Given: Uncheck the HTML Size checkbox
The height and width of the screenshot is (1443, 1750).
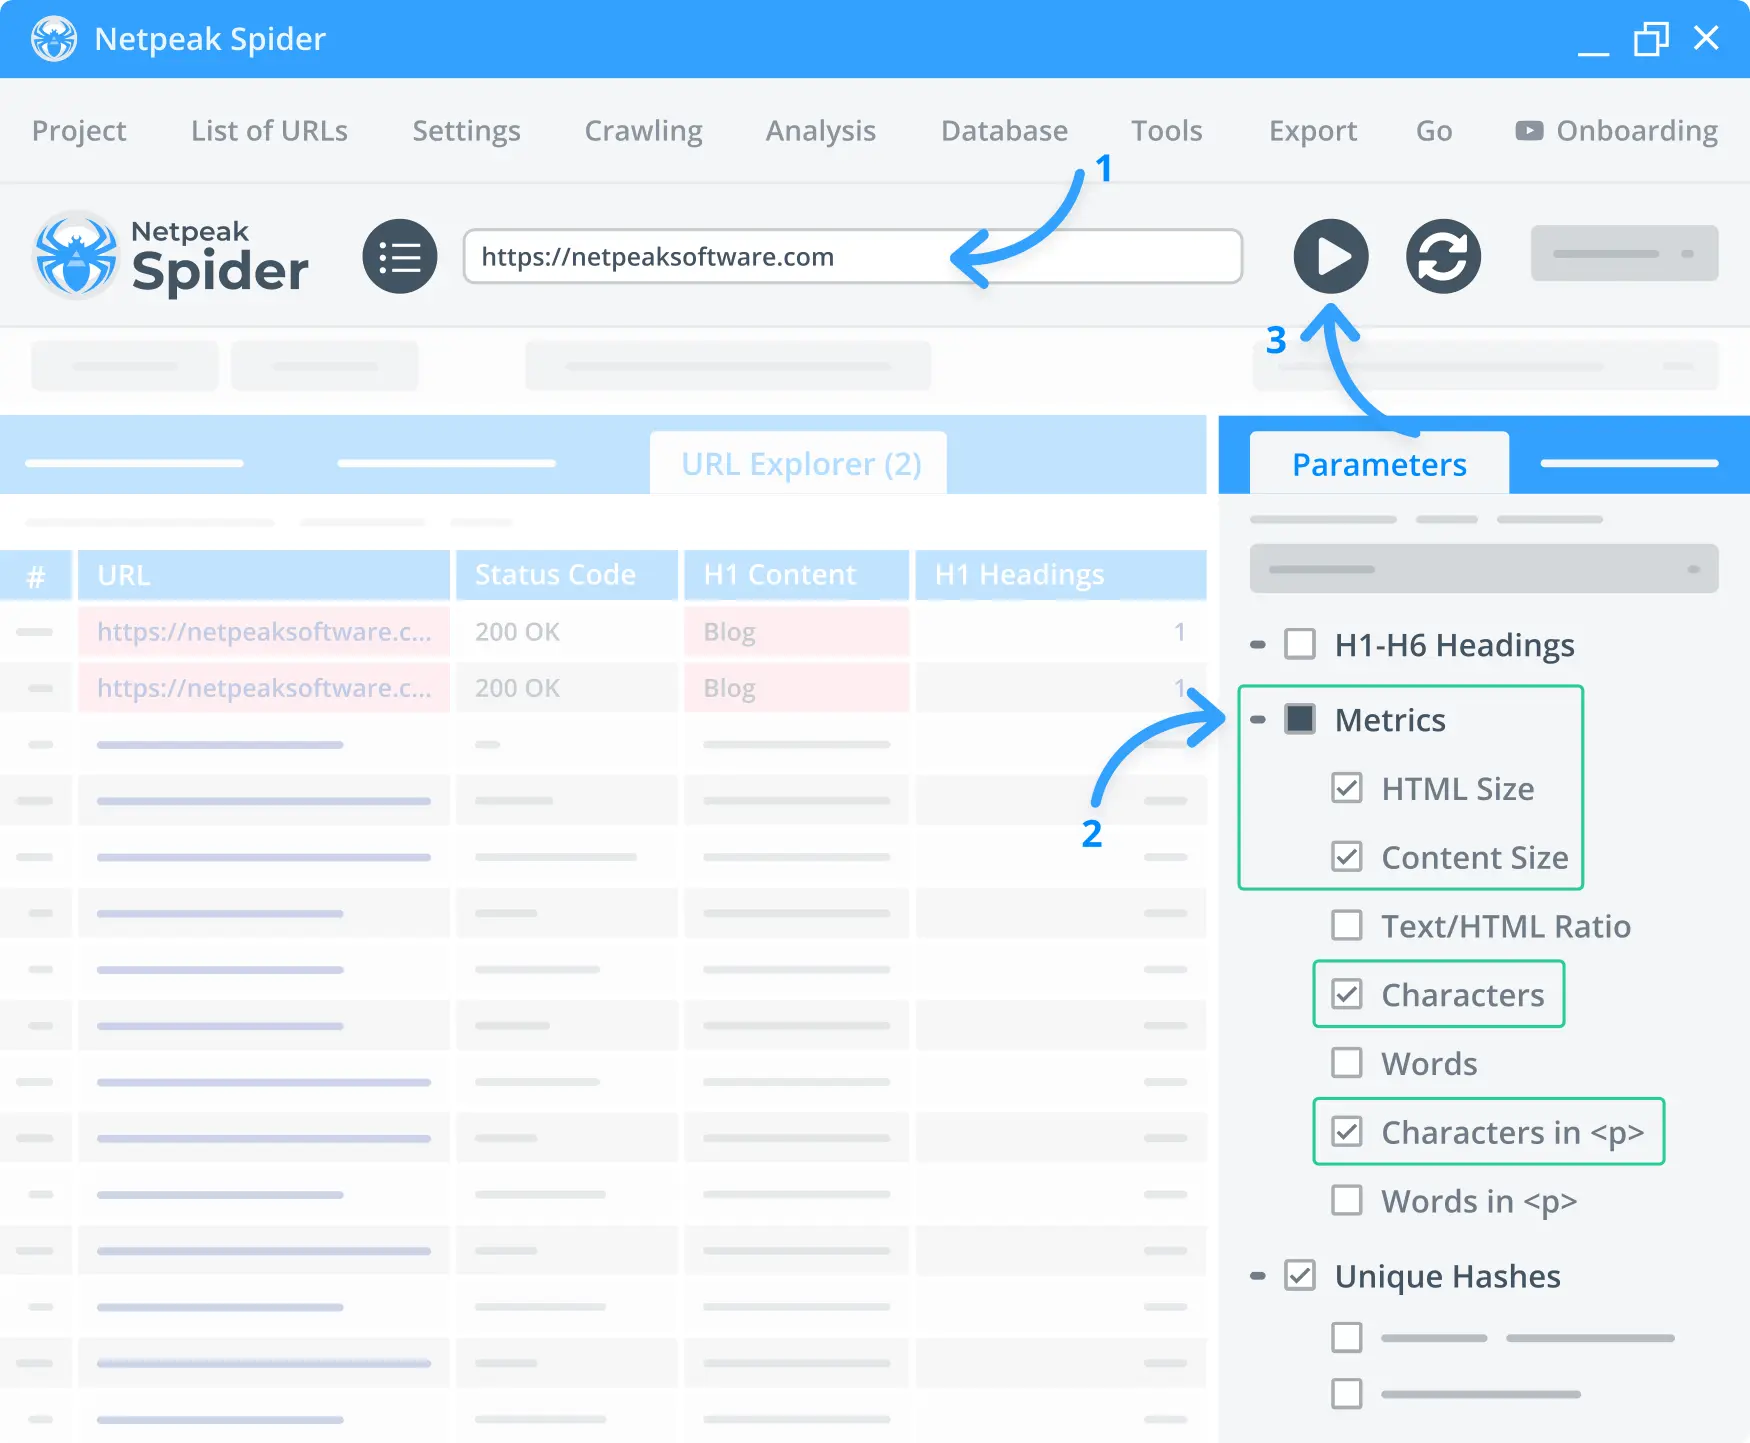Looking at the screenshot, I should (1346, 788).
